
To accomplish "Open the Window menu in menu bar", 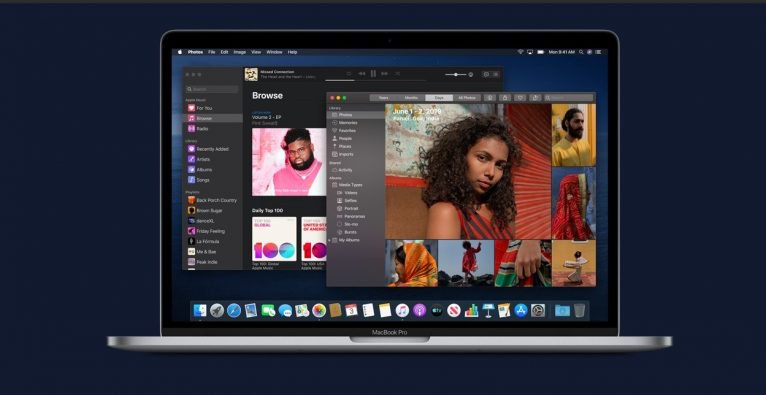I will [274, 52].
